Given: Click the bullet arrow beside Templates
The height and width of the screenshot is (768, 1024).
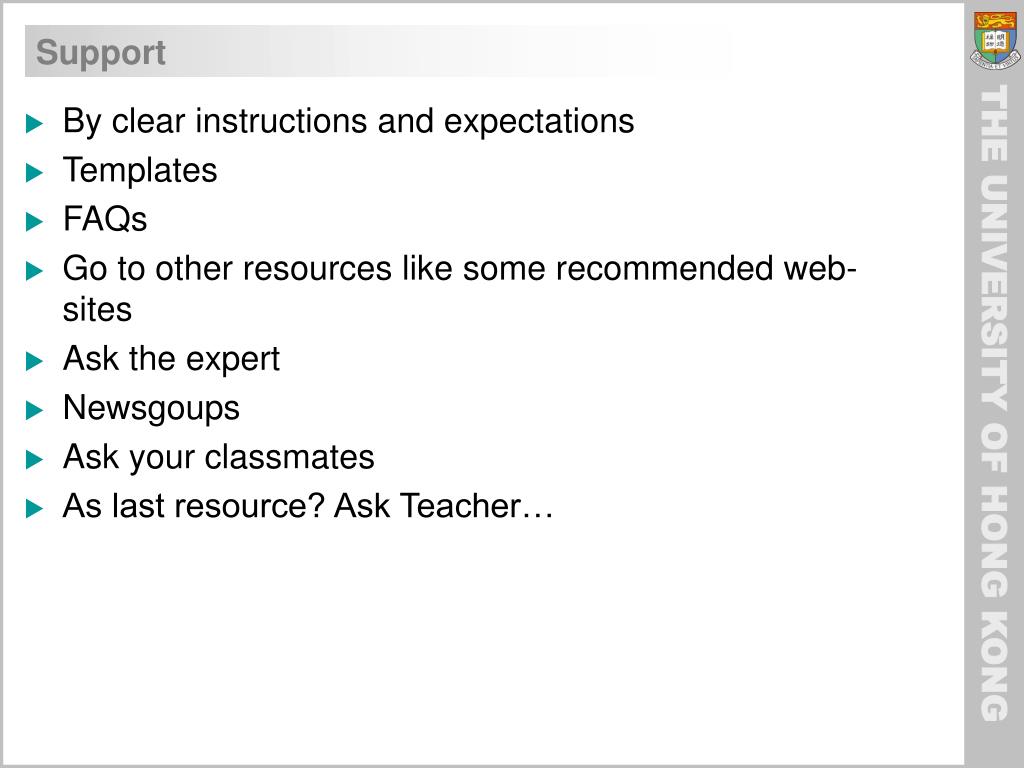Looking at the screenshot, I should coord(35,172).
